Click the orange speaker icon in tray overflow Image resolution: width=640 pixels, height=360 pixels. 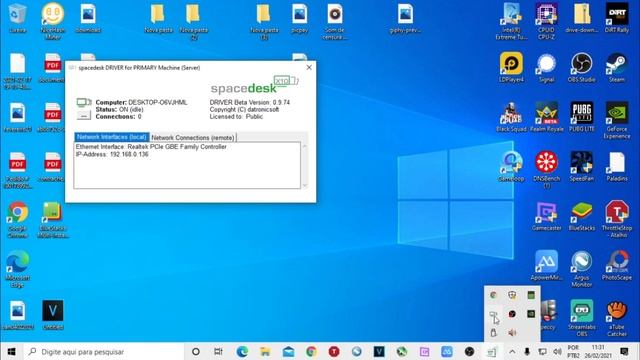click(x=512, y=333)
